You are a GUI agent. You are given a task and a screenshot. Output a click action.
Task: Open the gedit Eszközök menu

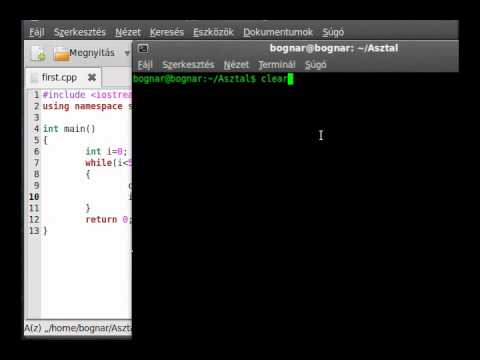tap(213, 32)
